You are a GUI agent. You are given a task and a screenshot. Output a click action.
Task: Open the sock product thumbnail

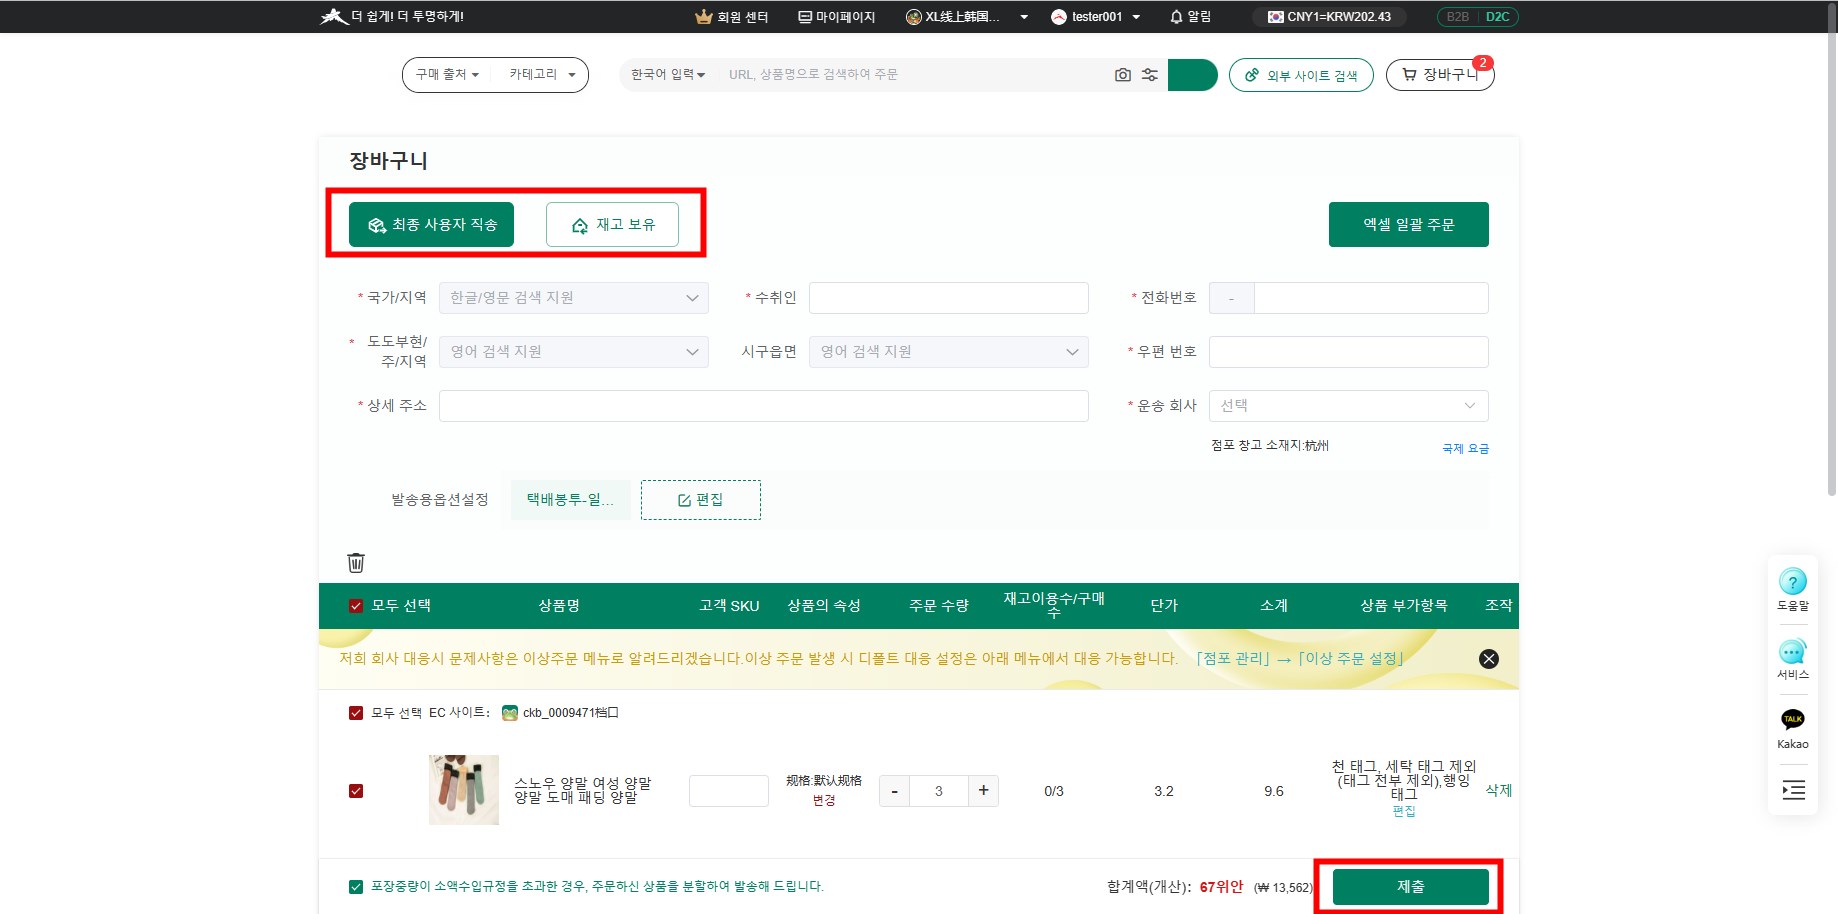coord(464,790)
